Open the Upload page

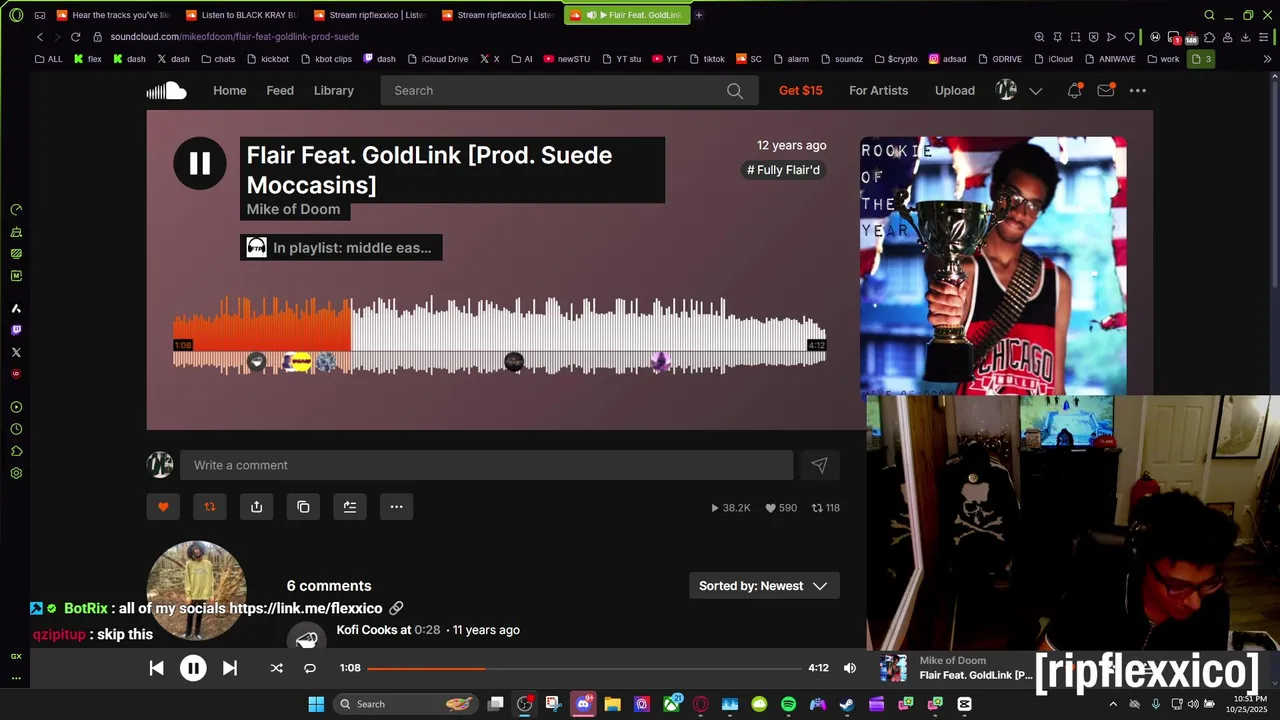point(955,91)
